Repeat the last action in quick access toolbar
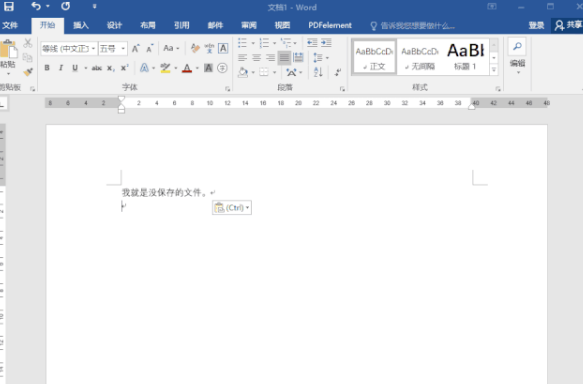583x384 pixels. click(x=65, y=6)
